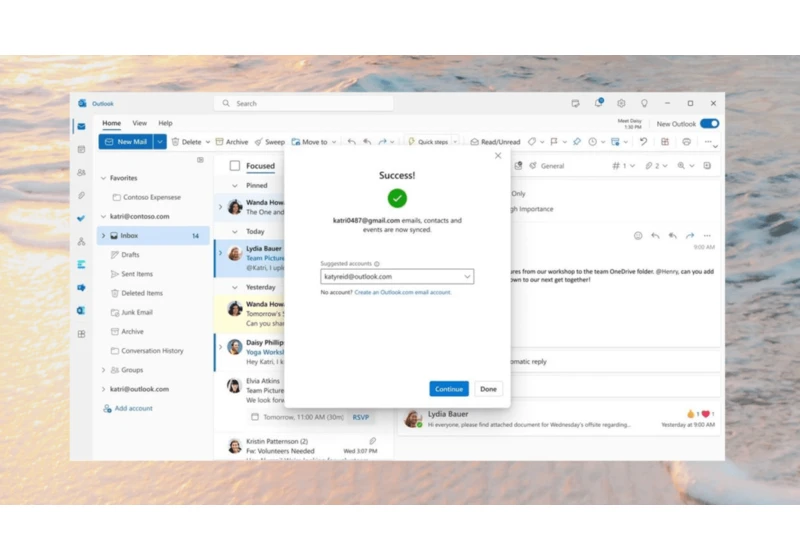Expand the katri@outlook.com account
The width and height of the screenshot is (800, 560).
104,389
